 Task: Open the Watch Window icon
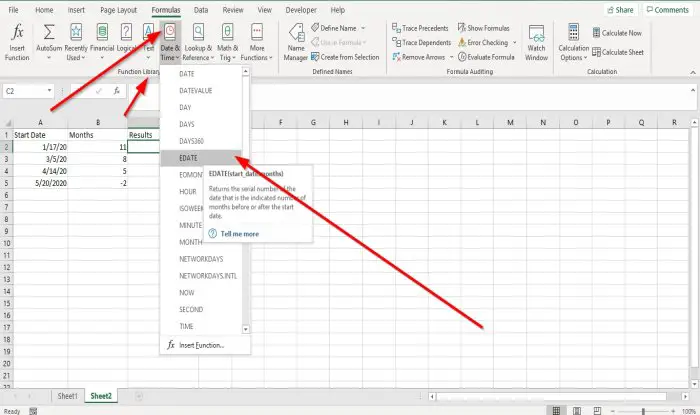pos(536,33)
